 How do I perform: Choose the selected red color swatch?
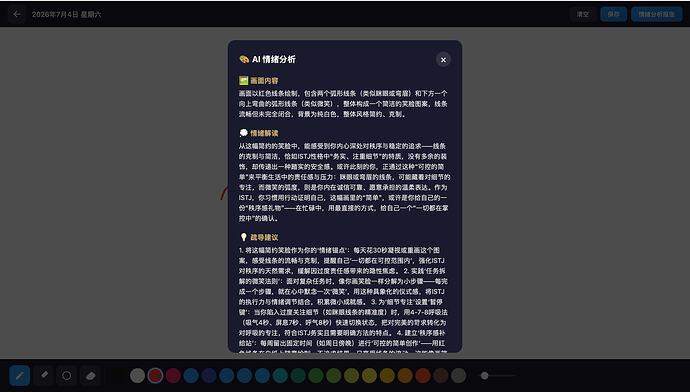pyautogui.click(x=155, y=375)
